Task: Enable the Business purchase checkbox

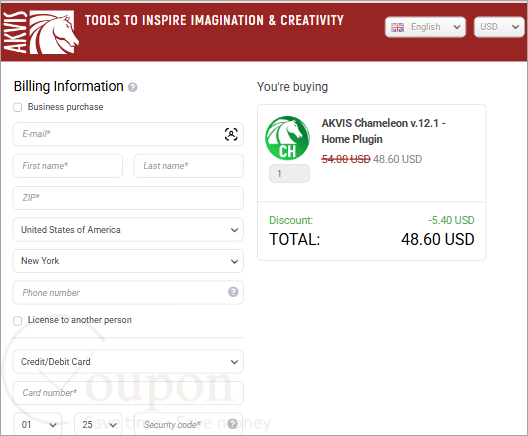Action: [x=18, y=107]
